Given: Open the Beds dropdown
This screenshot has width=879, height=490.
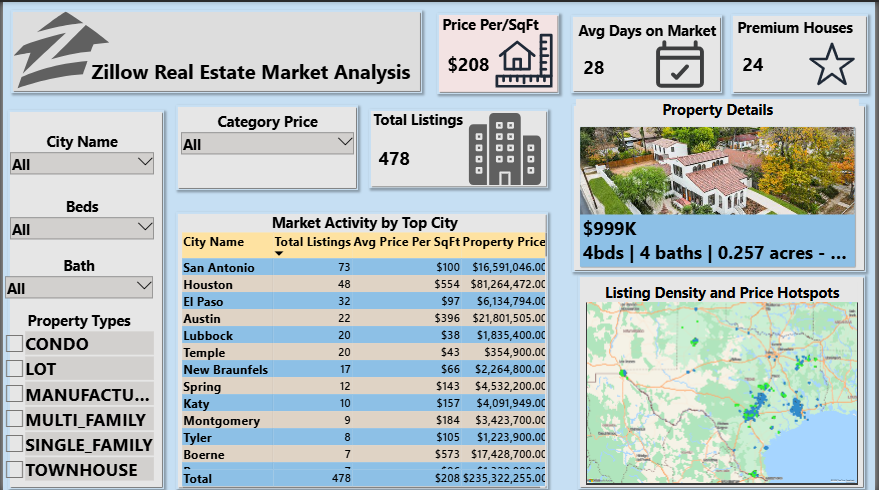Looking at the screenshot, I should (x=82, y=229).
